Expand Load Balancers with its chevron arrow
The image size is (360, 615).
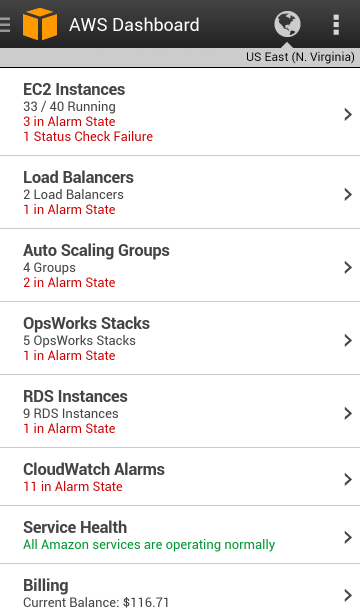[x=348, y=194]
